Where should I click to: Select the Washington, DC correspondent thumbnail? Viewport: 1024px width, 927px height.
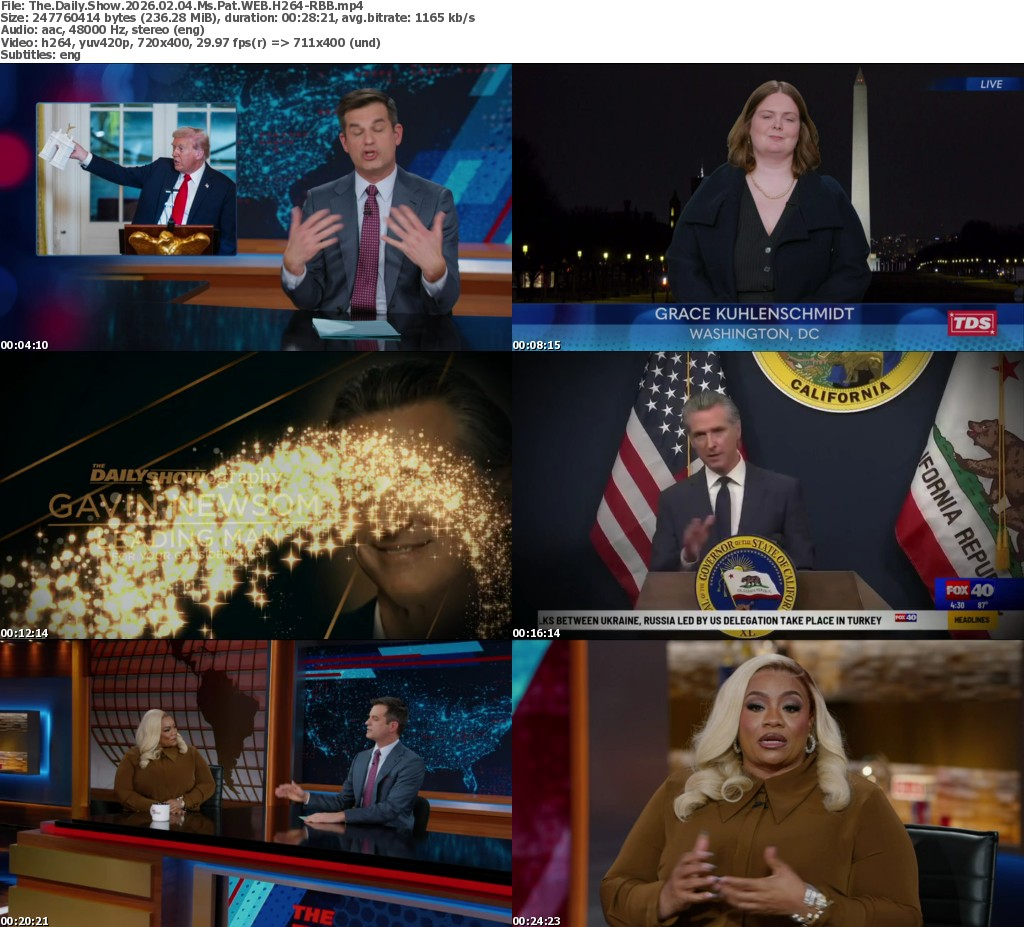coord(768,208)
